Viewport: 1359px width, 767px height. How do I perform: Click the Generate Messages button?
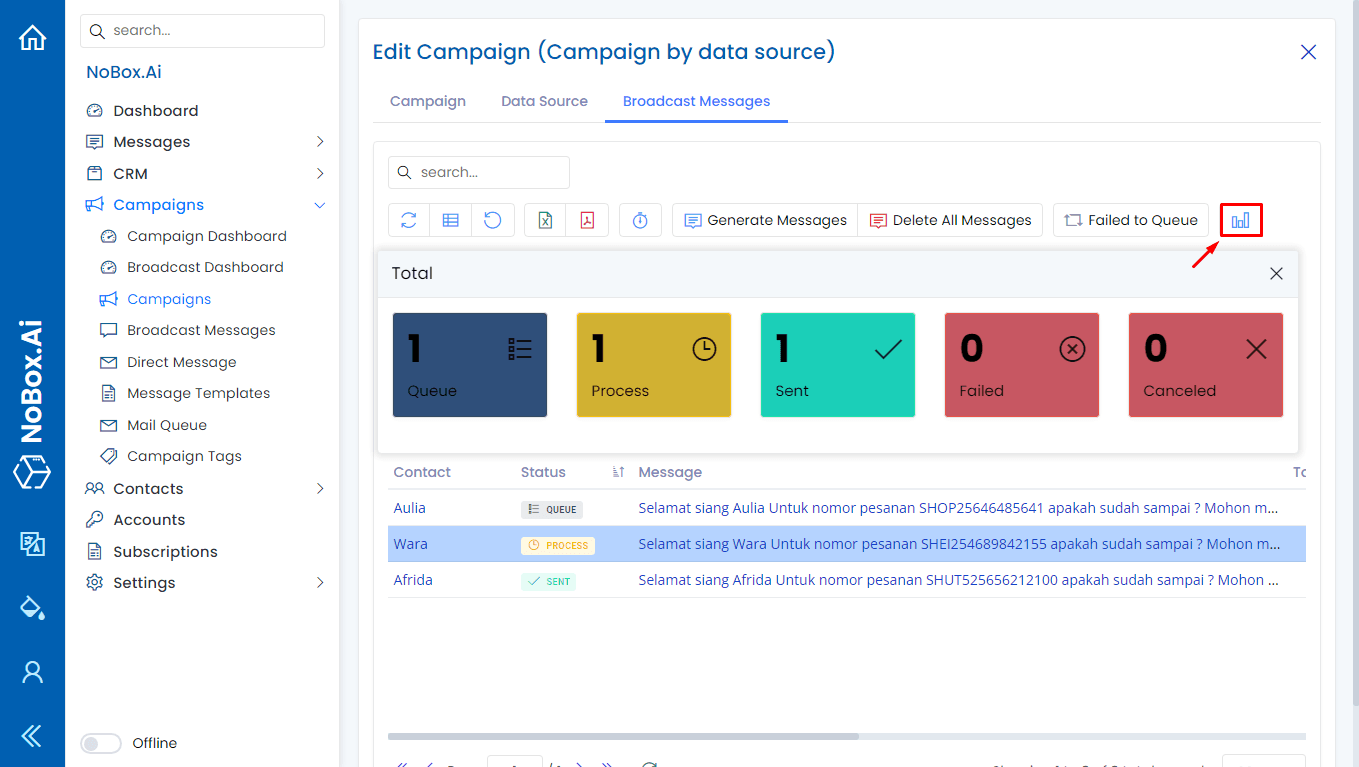pyautogui.click(x=764, y=219)
